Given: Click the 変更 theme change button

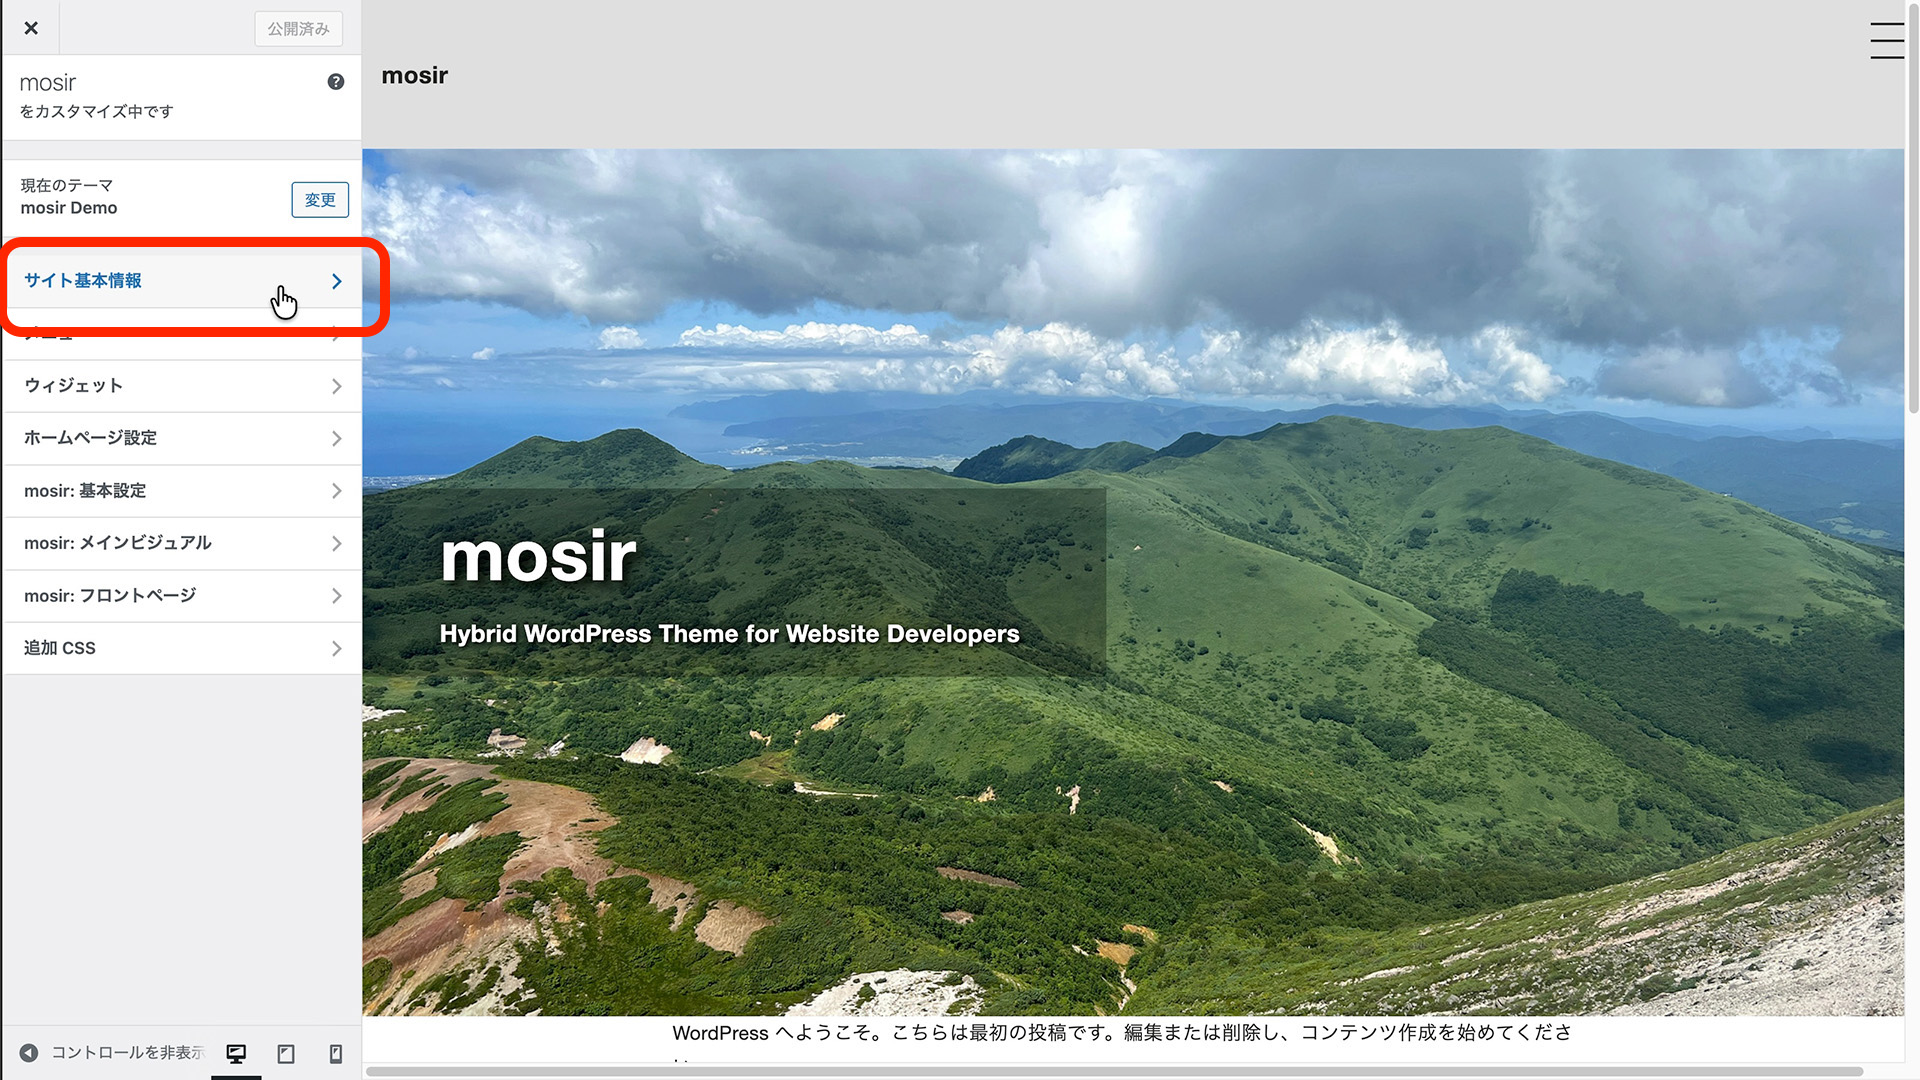Looking at the screenshot, I should pyautogui.click(x=320, y=200).
